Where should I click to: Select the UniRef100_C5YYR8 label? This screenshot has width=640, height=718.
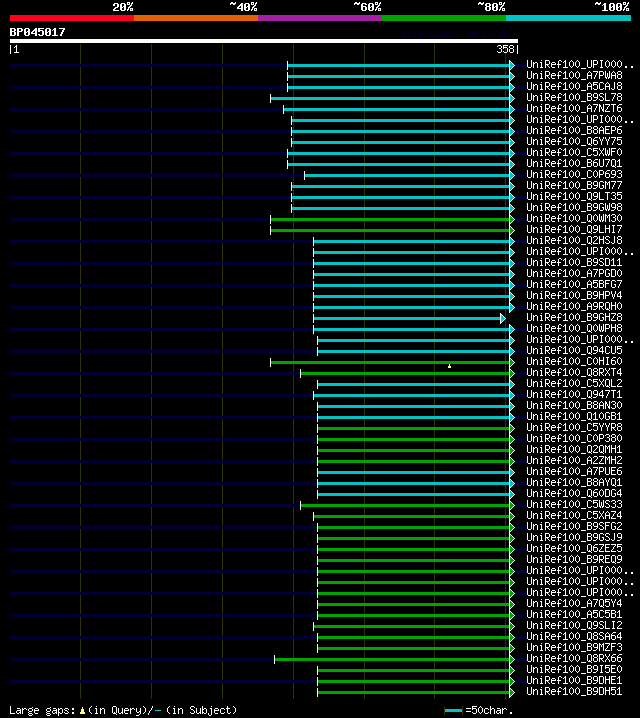574,427
